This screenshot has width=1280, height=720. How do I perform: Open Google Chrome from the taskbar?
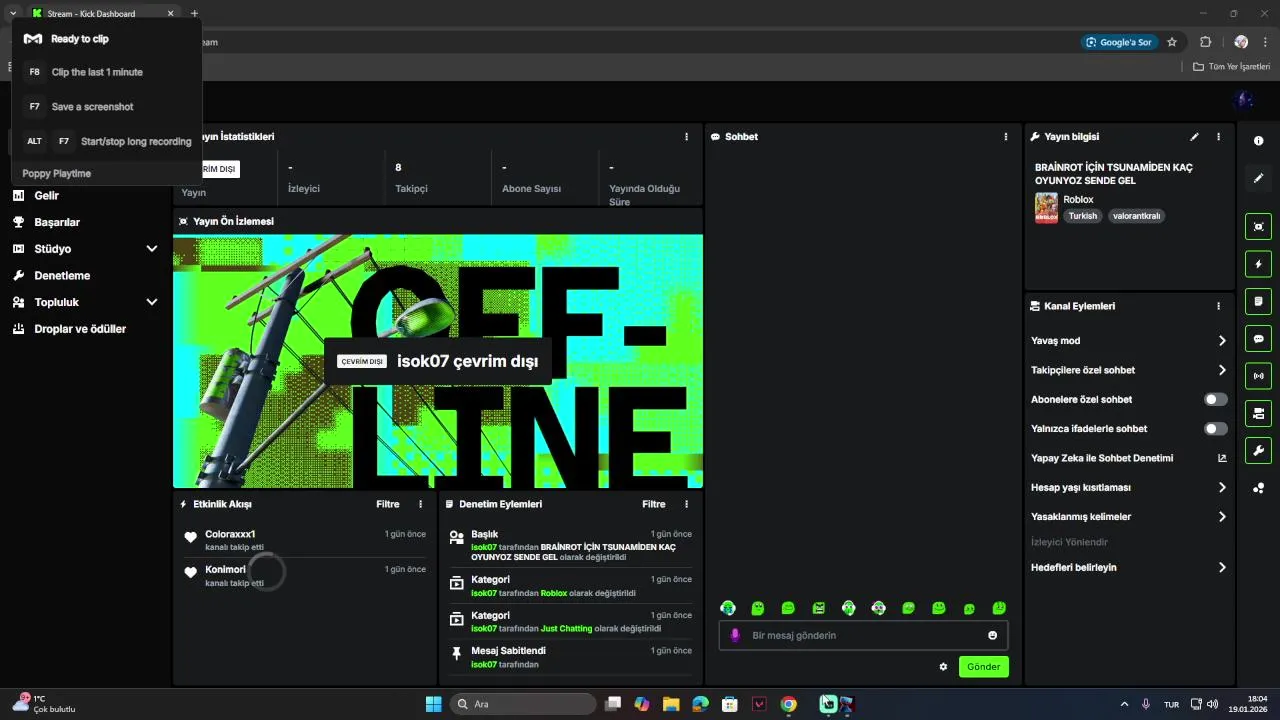point(789,704)
